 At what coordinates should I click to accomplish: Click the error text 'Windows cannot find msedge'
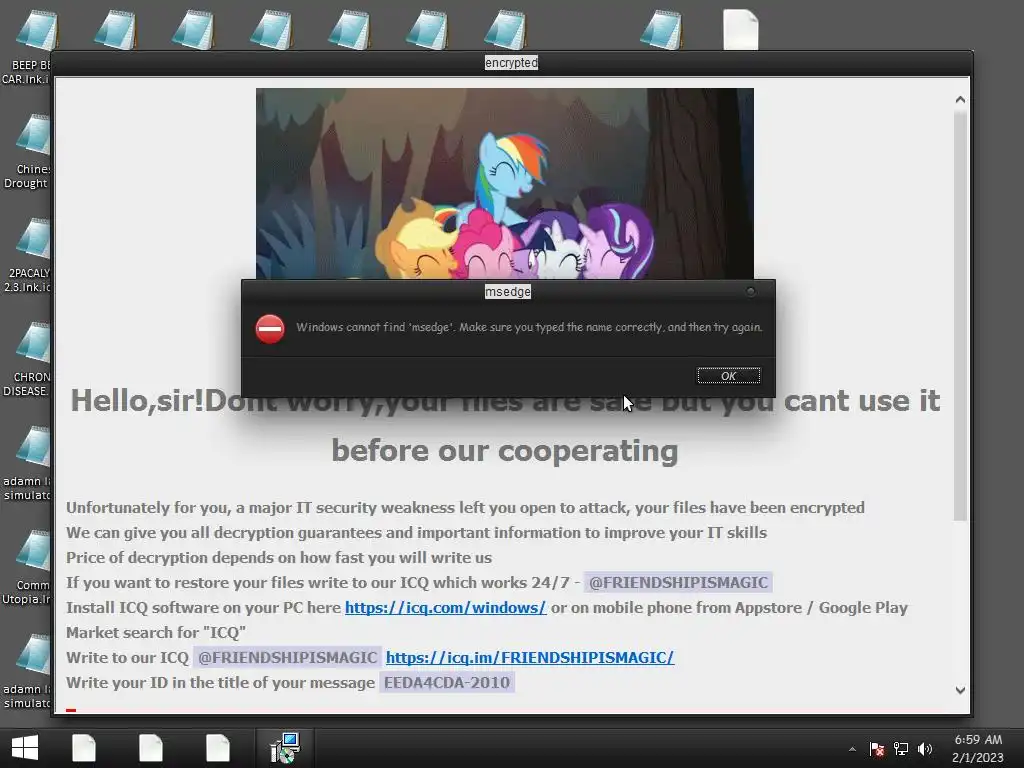pos(530,327)
